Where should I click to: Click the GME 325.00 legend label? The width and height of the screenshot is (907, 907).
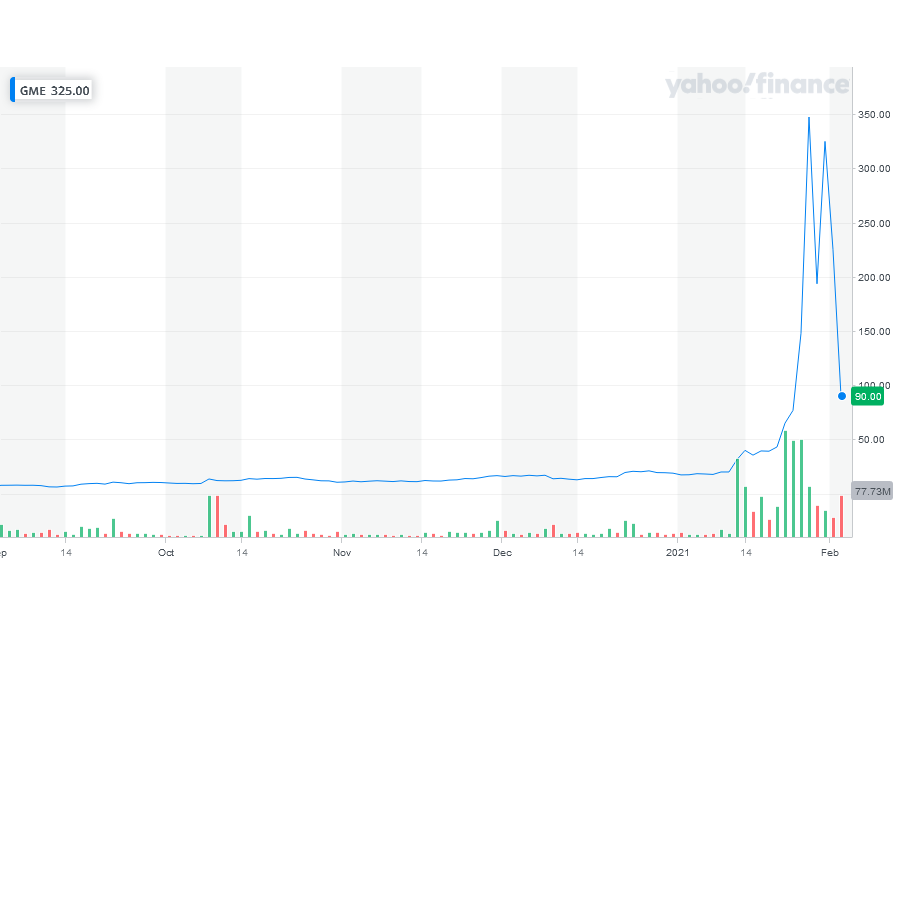tap(51, 90)
